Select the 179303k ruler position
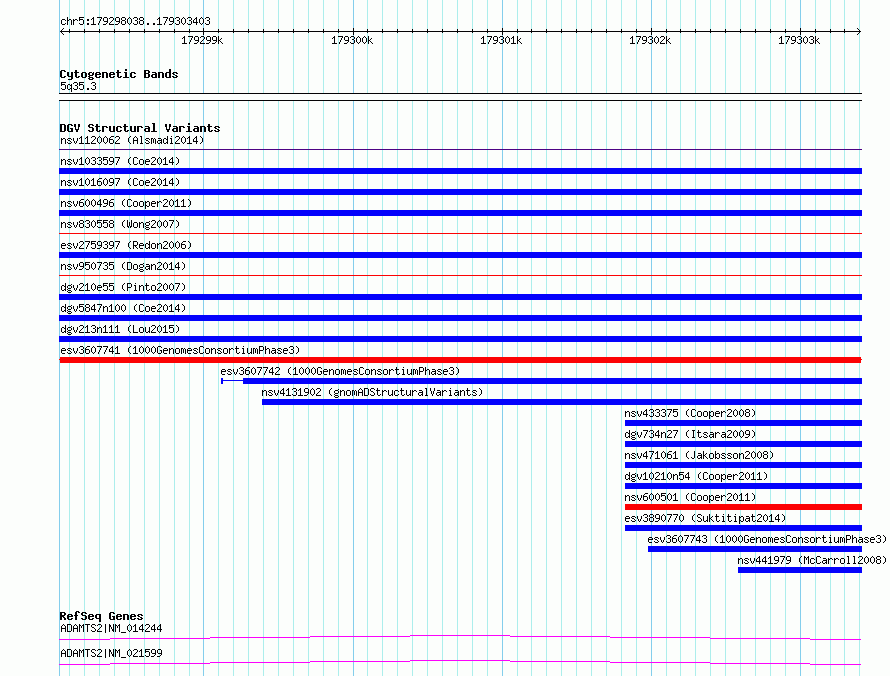This screenshot has width=890, height=676. [799, 40]
